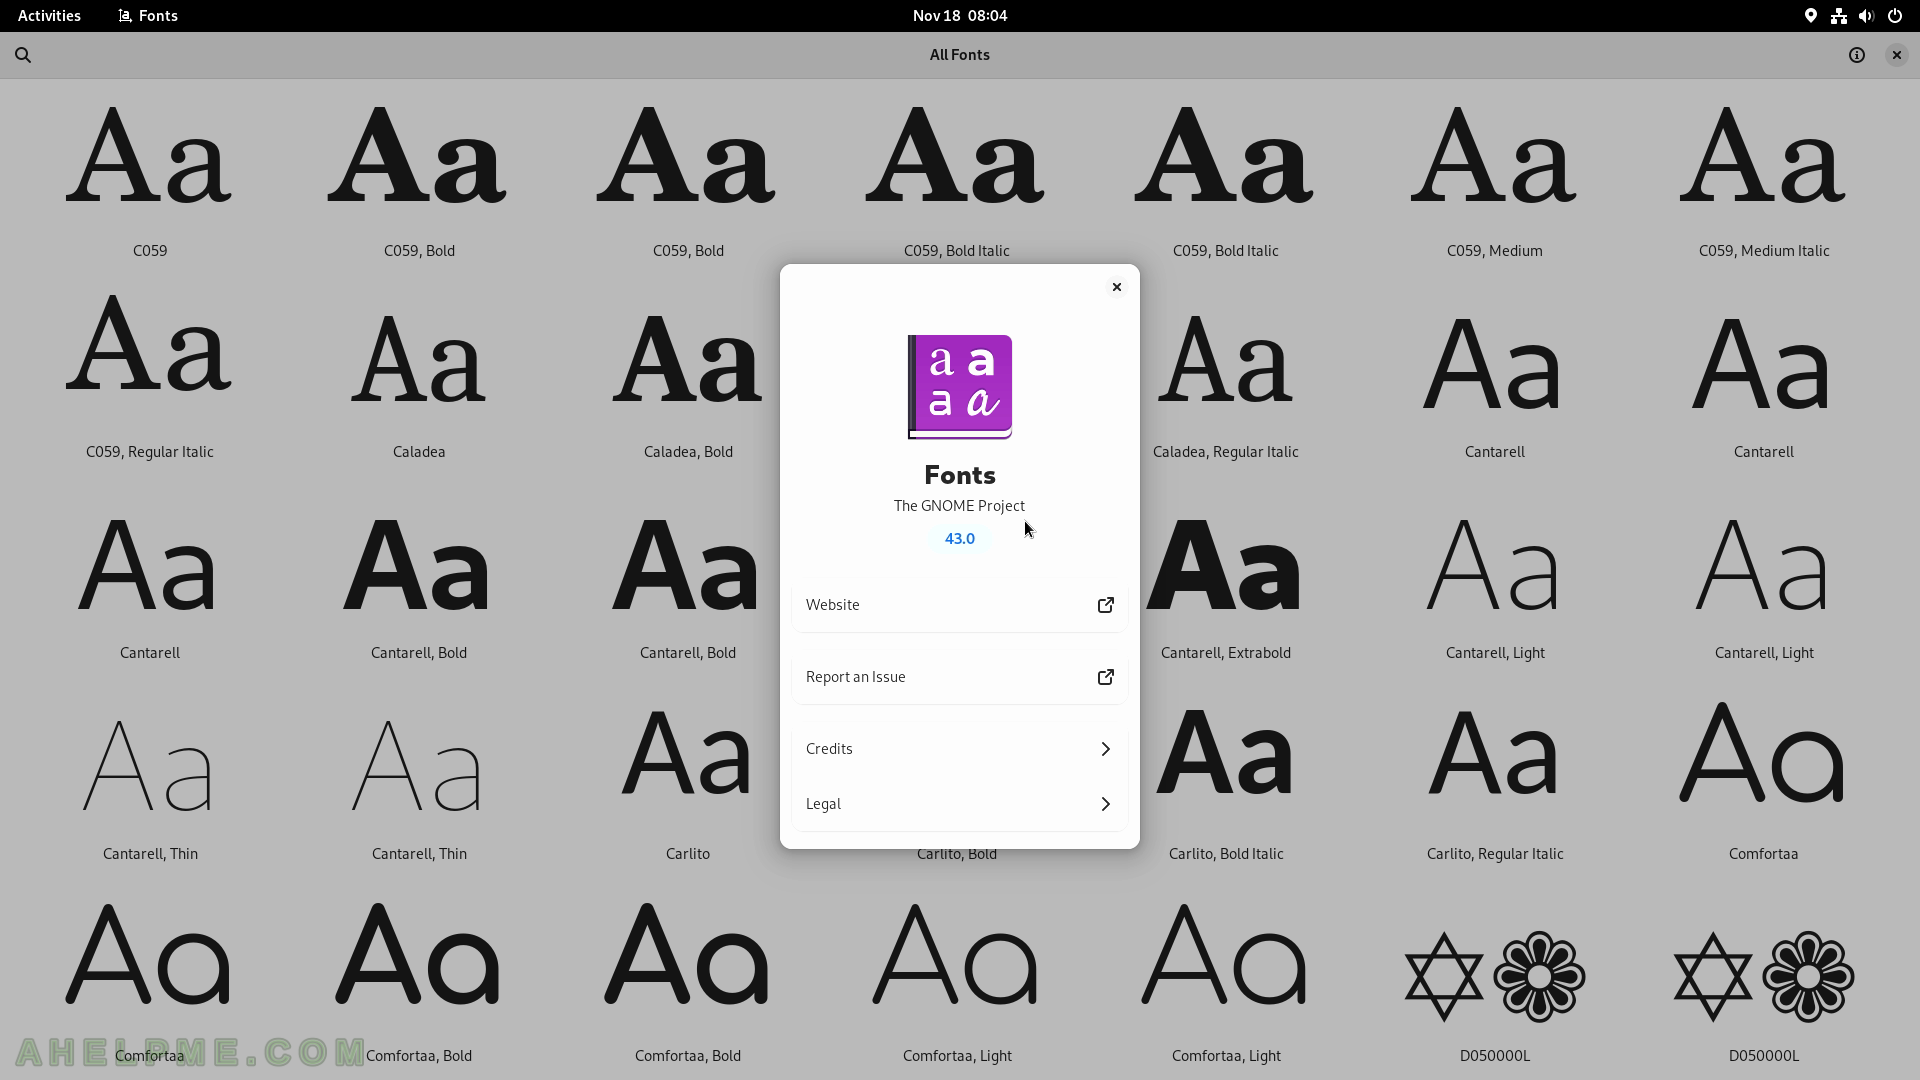Screen dimensions: 1920x1080
Task: Close the Fonts main window
Action: coord(1896,55)
